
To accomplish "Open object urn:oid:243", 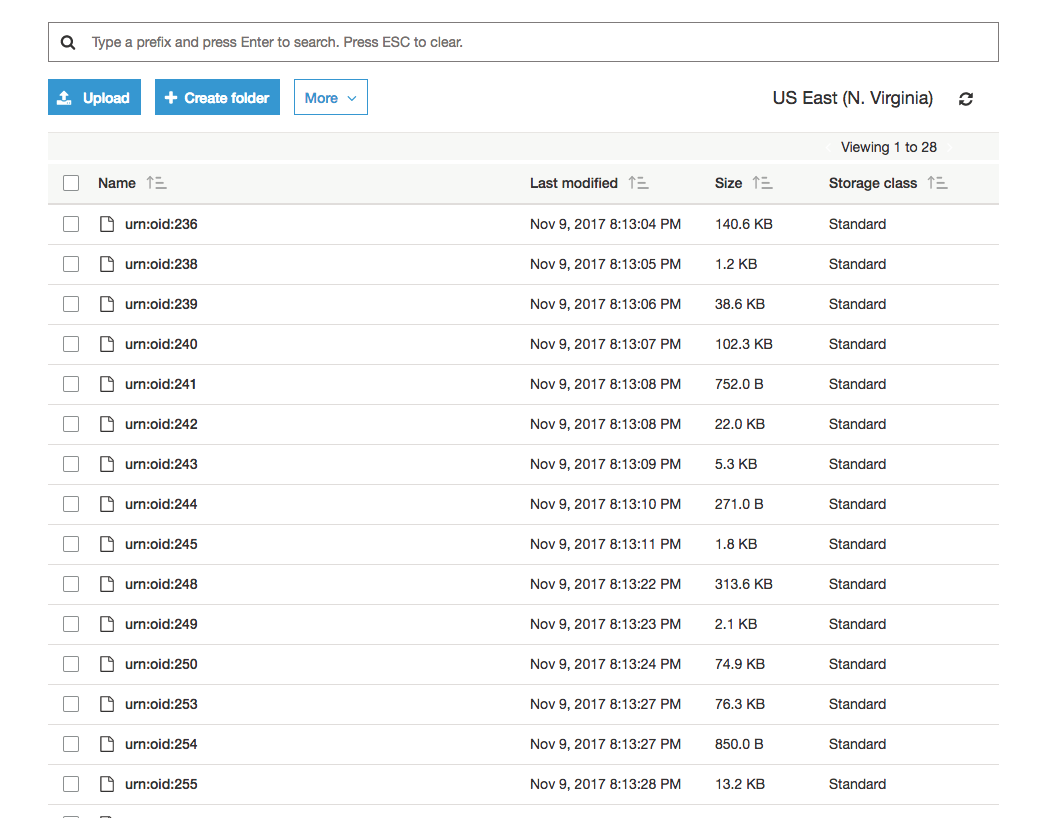I will [161, 464].
